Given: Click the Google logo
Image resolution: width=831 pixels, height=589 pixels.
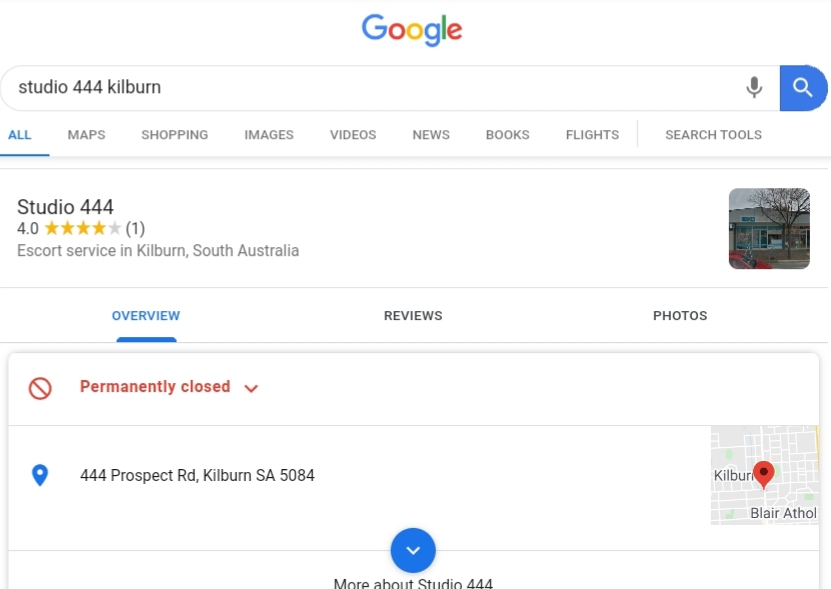Looking at the screenshot, I should (x=412, y=30).
